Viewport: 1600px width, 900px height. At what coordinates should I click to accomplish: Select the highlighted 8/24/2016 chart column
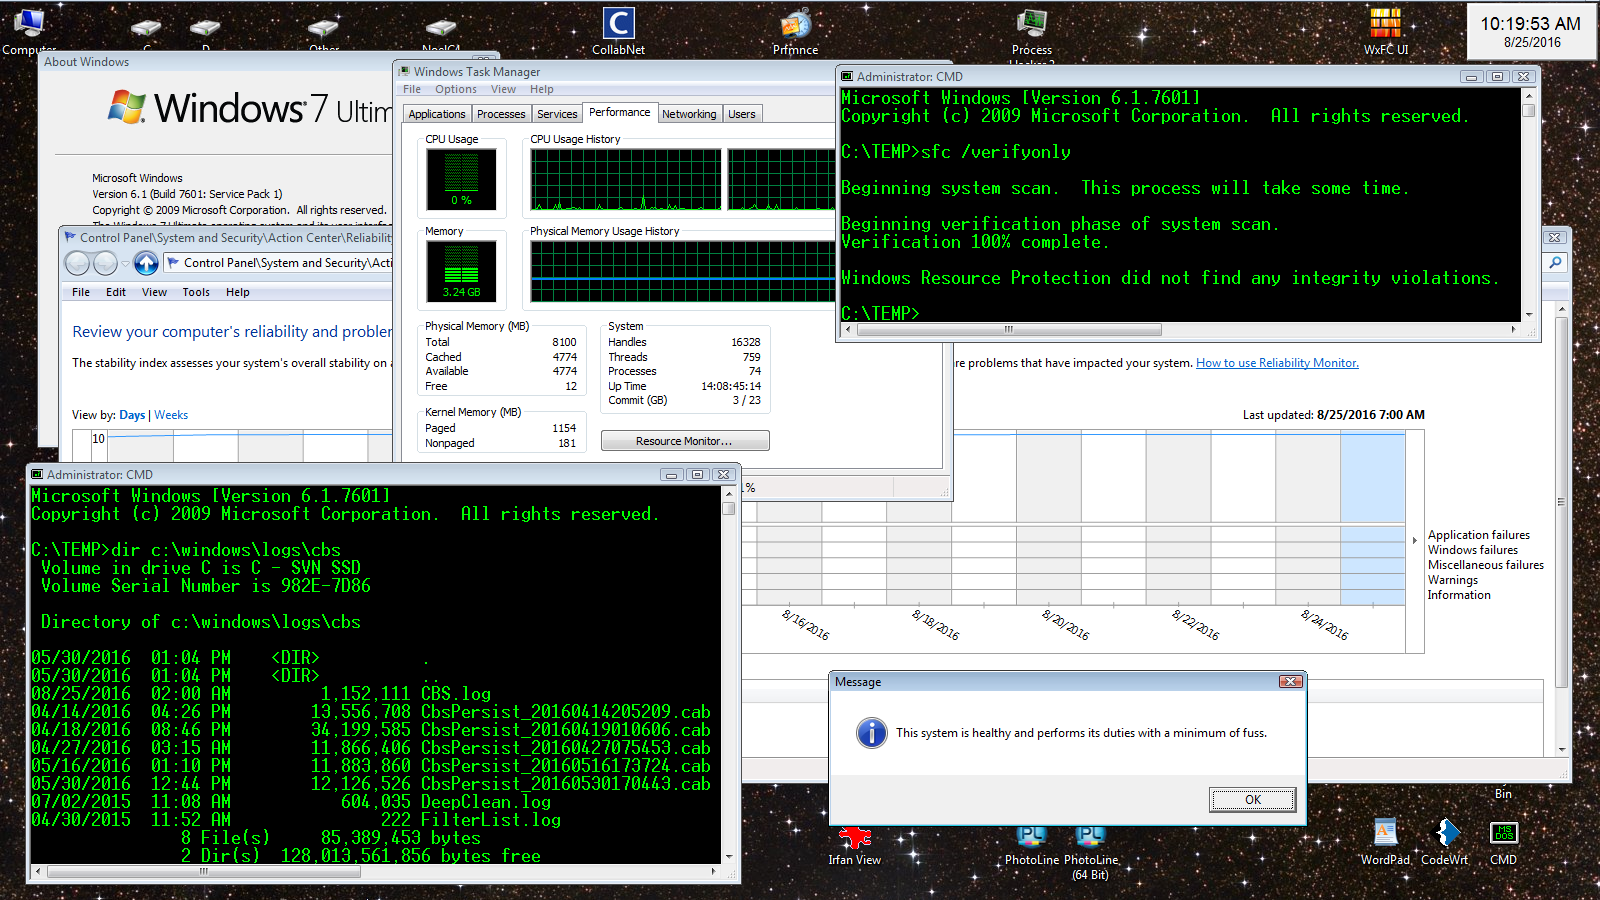click(1373, 518)
